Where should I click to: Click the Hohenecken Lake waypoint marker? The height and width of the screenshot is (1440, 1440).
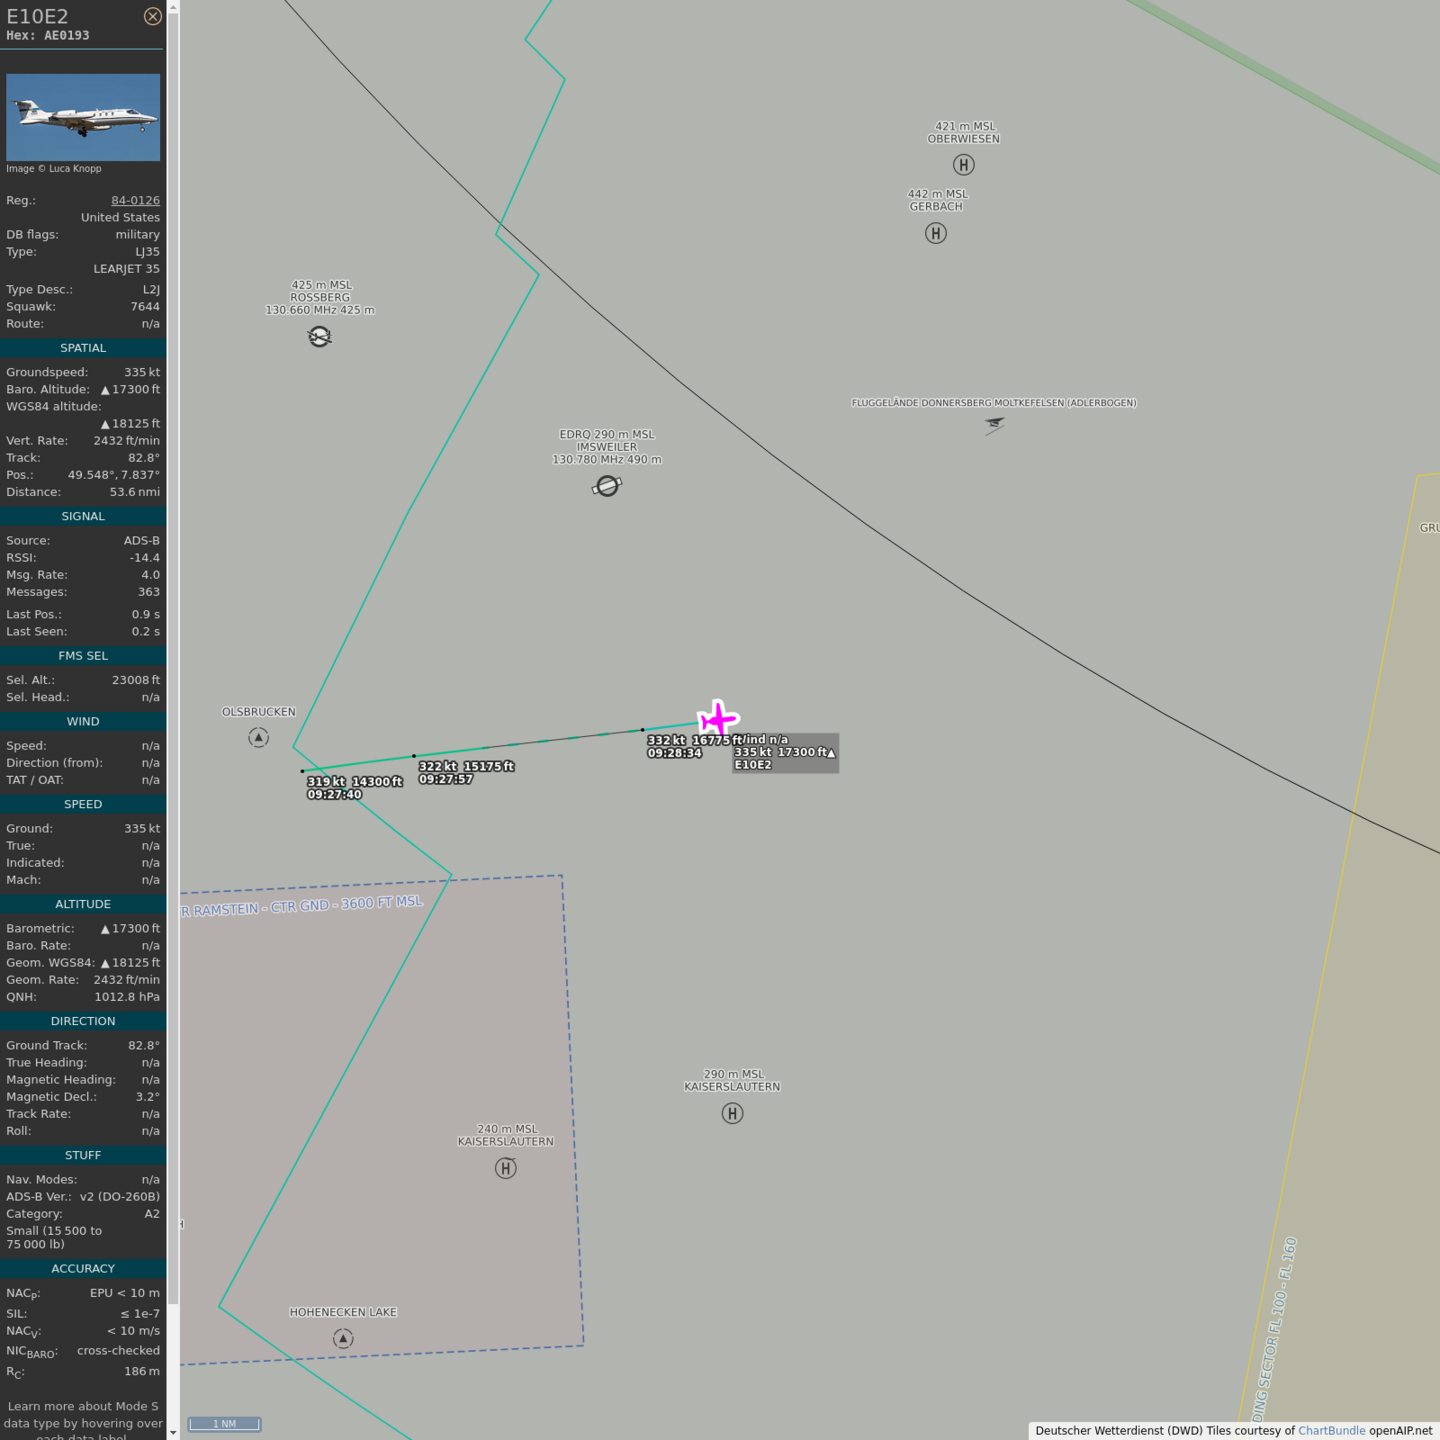pyautogui.click(x=343, y=1338)
